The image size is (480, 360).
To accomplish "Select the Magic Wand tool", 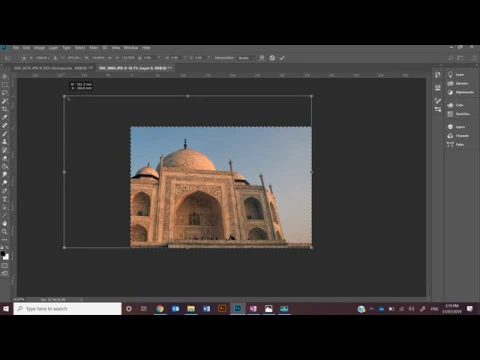I will (5, 101).
